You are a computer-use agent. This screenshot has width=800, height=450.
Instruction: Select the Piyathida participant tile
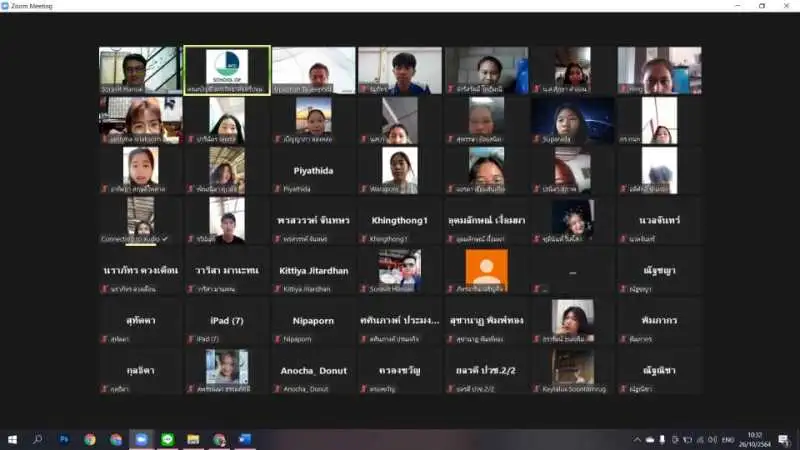tap(313, 170)
